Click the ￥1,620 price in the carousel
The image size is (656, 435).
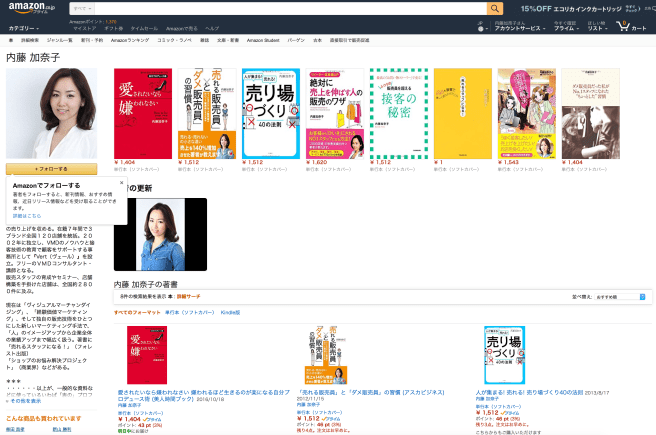pyautogui.click(x=317, y=162)
